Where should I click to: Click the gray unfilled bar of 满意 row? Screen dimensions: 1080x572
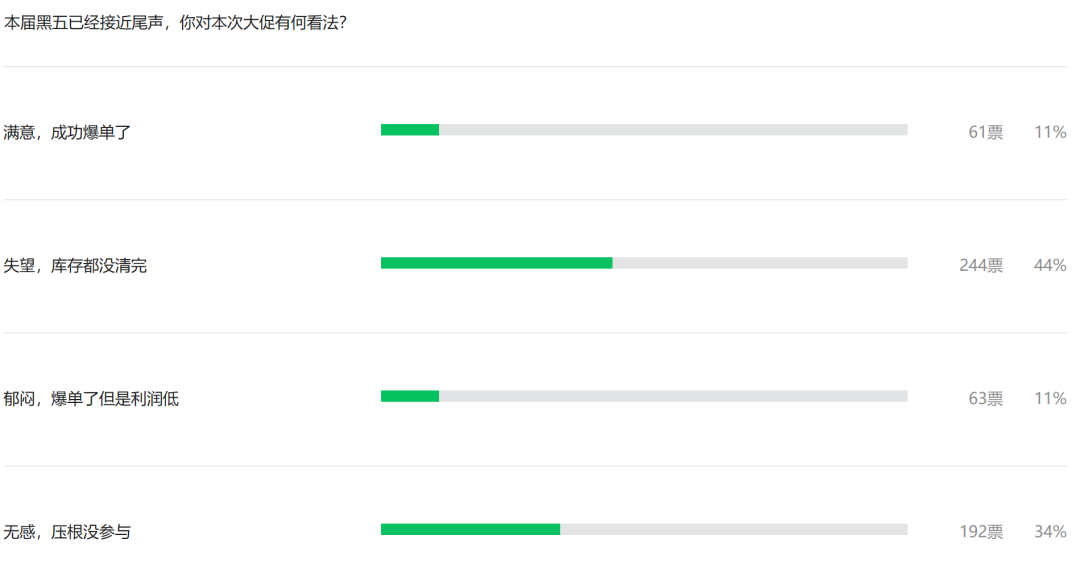point(674,130)
